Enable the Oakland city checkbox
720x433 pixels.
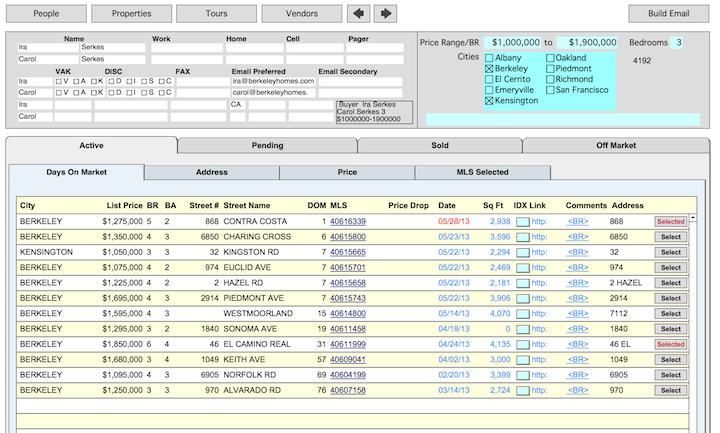pyautogui.click(x=551, y=58)
